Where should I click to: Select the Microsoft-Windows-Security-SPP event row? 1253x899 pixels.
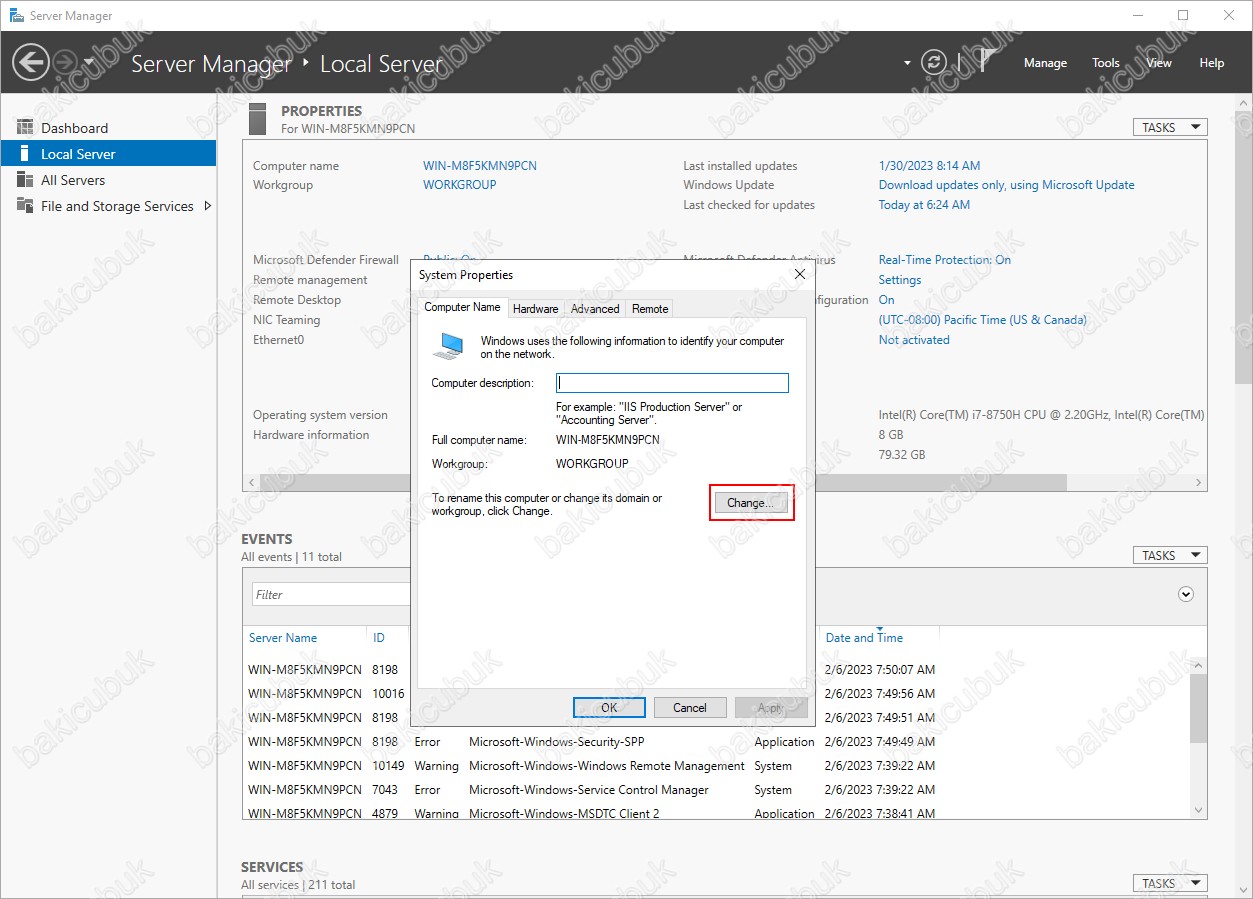pos(716,742)
